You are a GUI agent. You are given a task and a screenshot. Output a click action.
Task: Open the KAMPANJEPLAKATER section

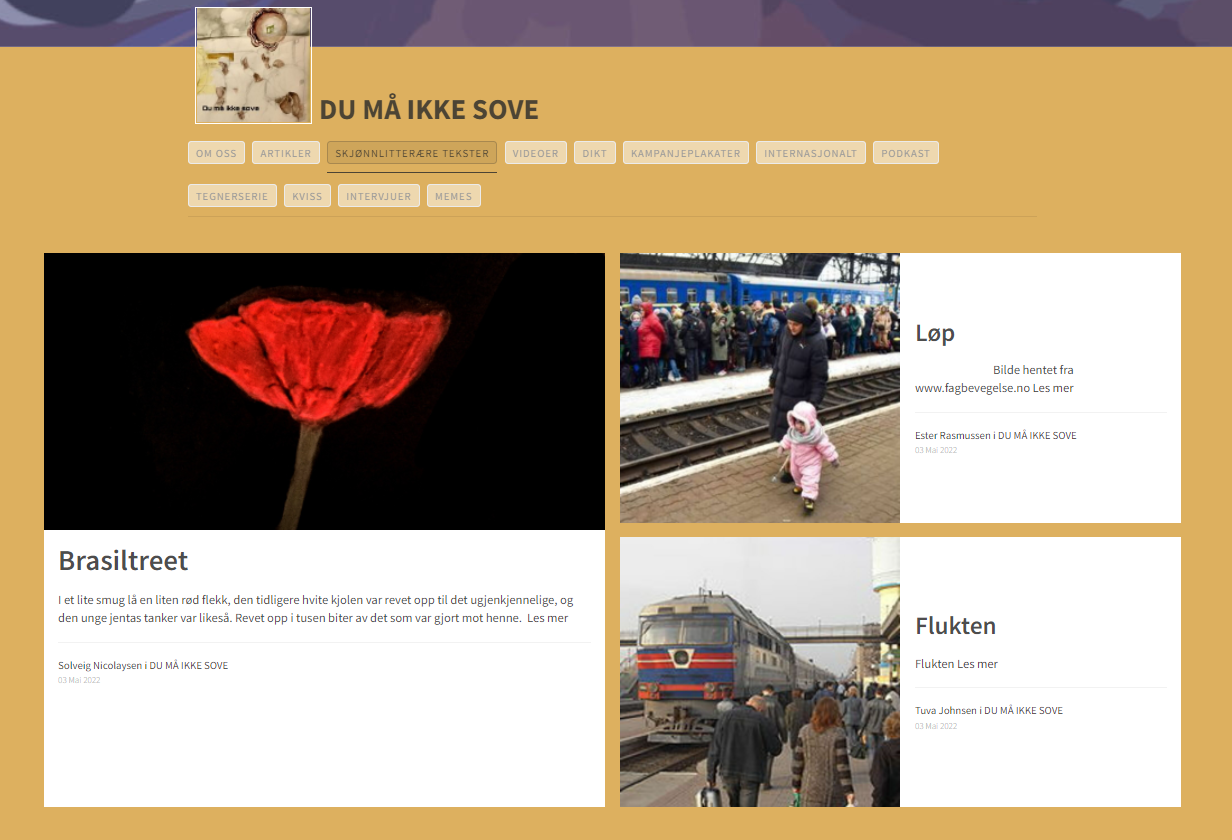pyautogui.click(x=686, y=153)
